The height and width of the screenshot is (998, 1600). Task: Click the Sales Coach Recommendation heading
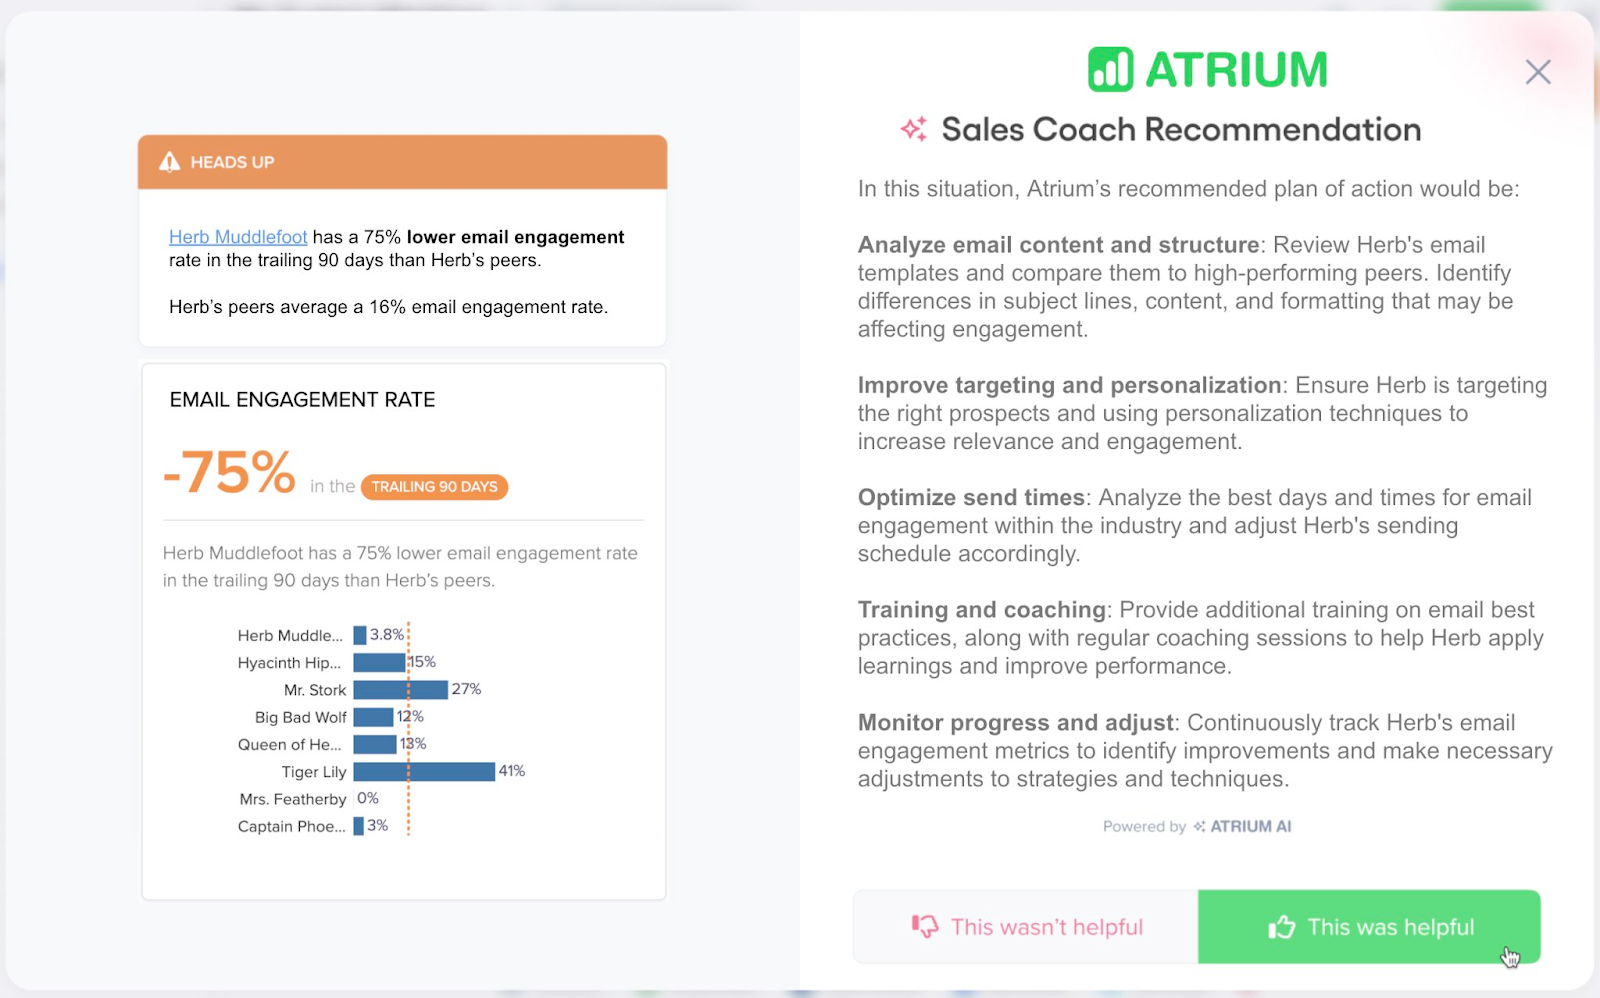(1181, 129)
